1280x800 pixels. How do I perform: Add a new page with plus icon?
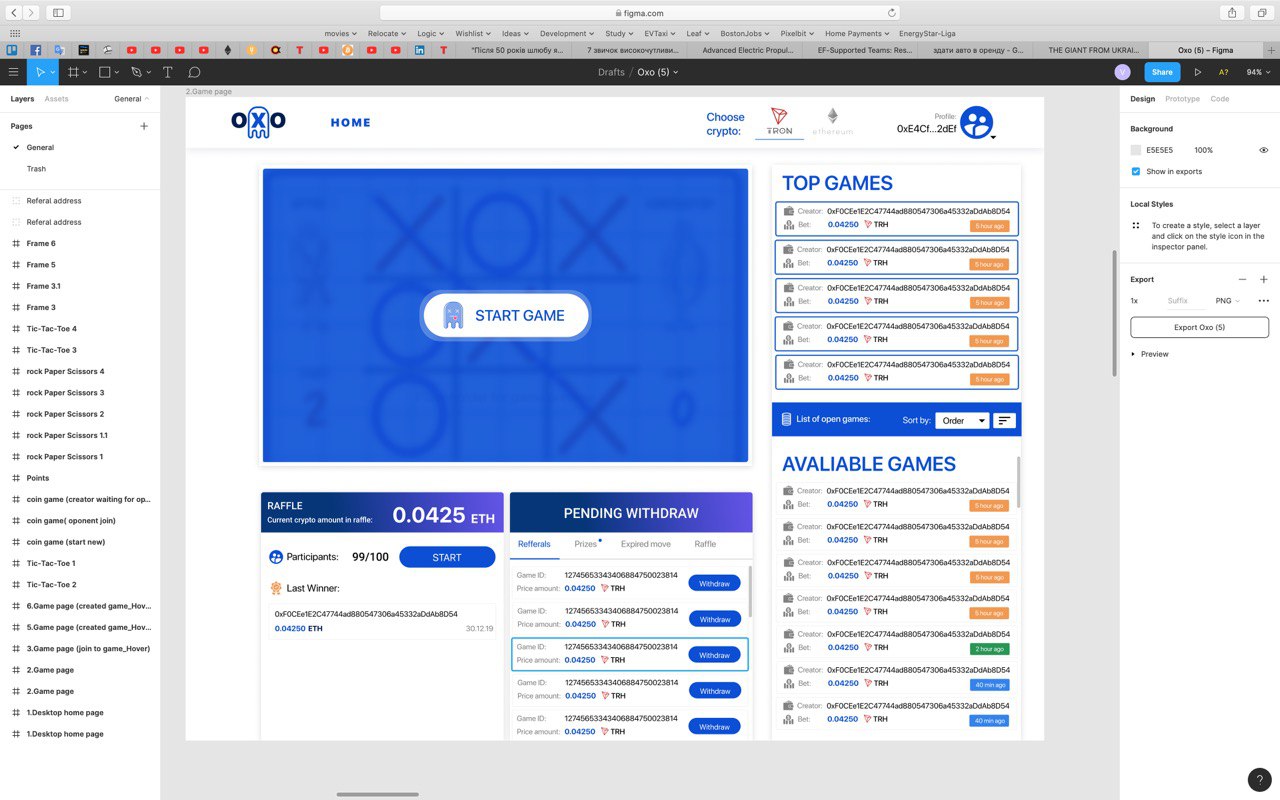[x=144, y=126]
